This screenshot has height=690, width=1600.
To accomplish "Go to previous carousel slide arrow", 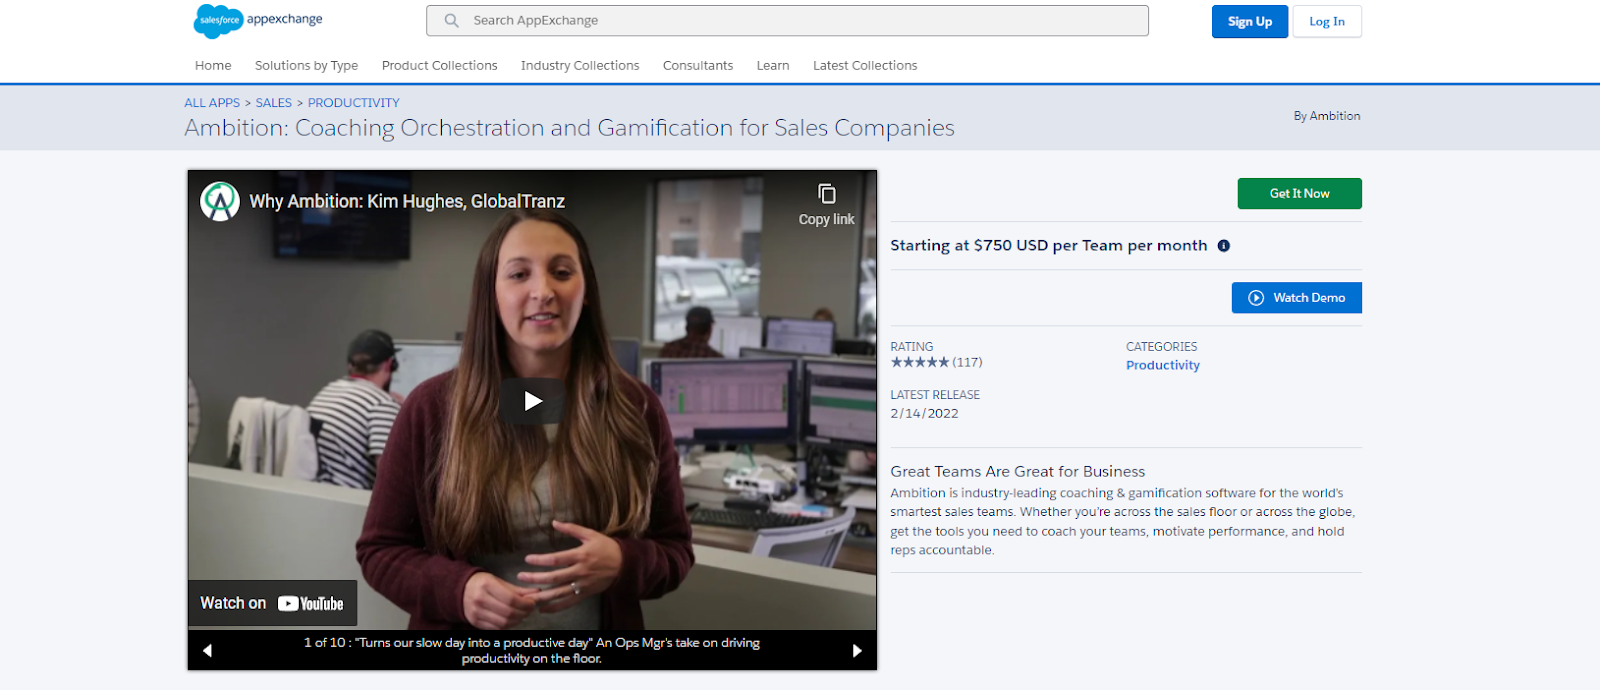I will tap(207, 650).
